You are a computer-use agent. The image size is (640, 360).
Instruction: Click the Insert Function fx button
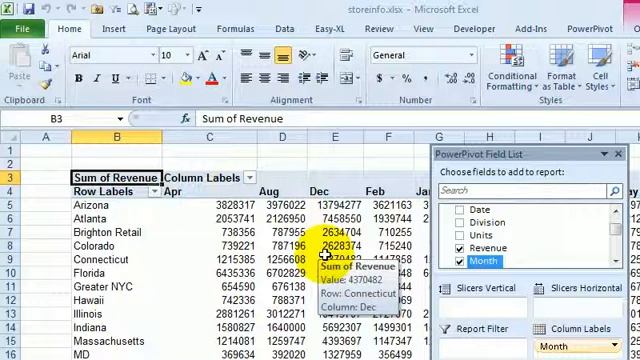point(186,119)
